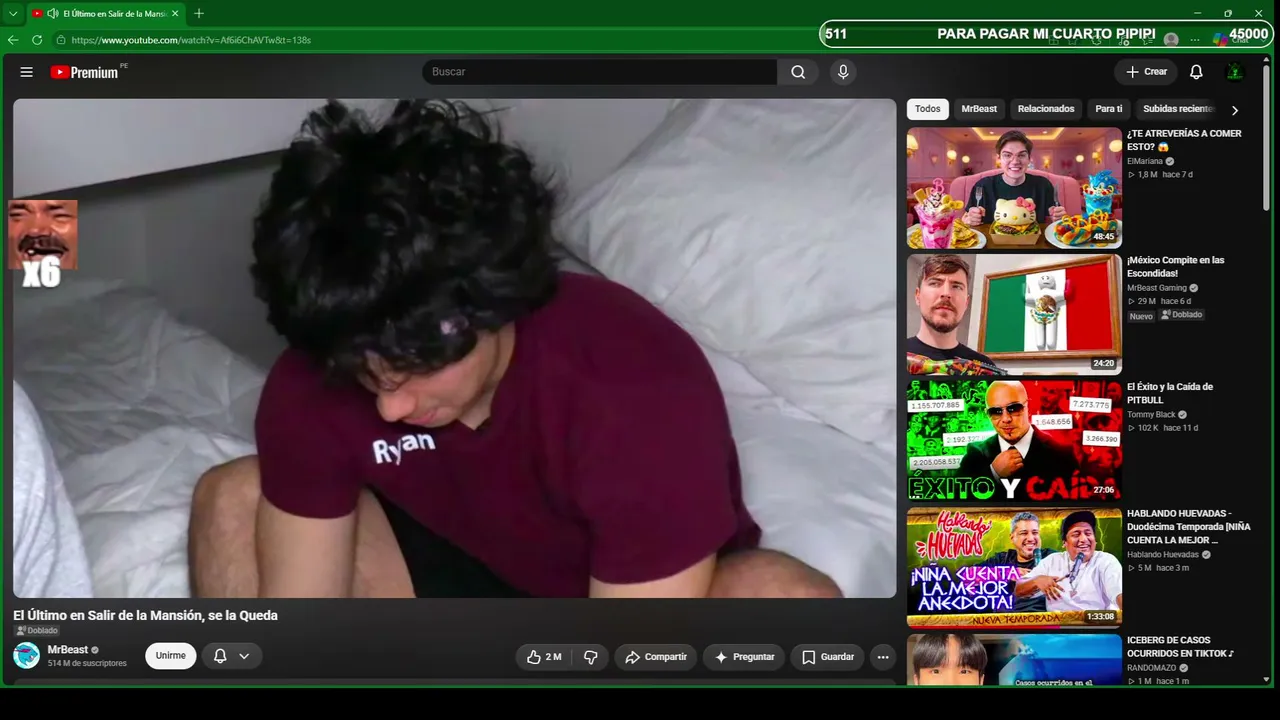Click the Doblado badge on the México video

pos(1182,315)
